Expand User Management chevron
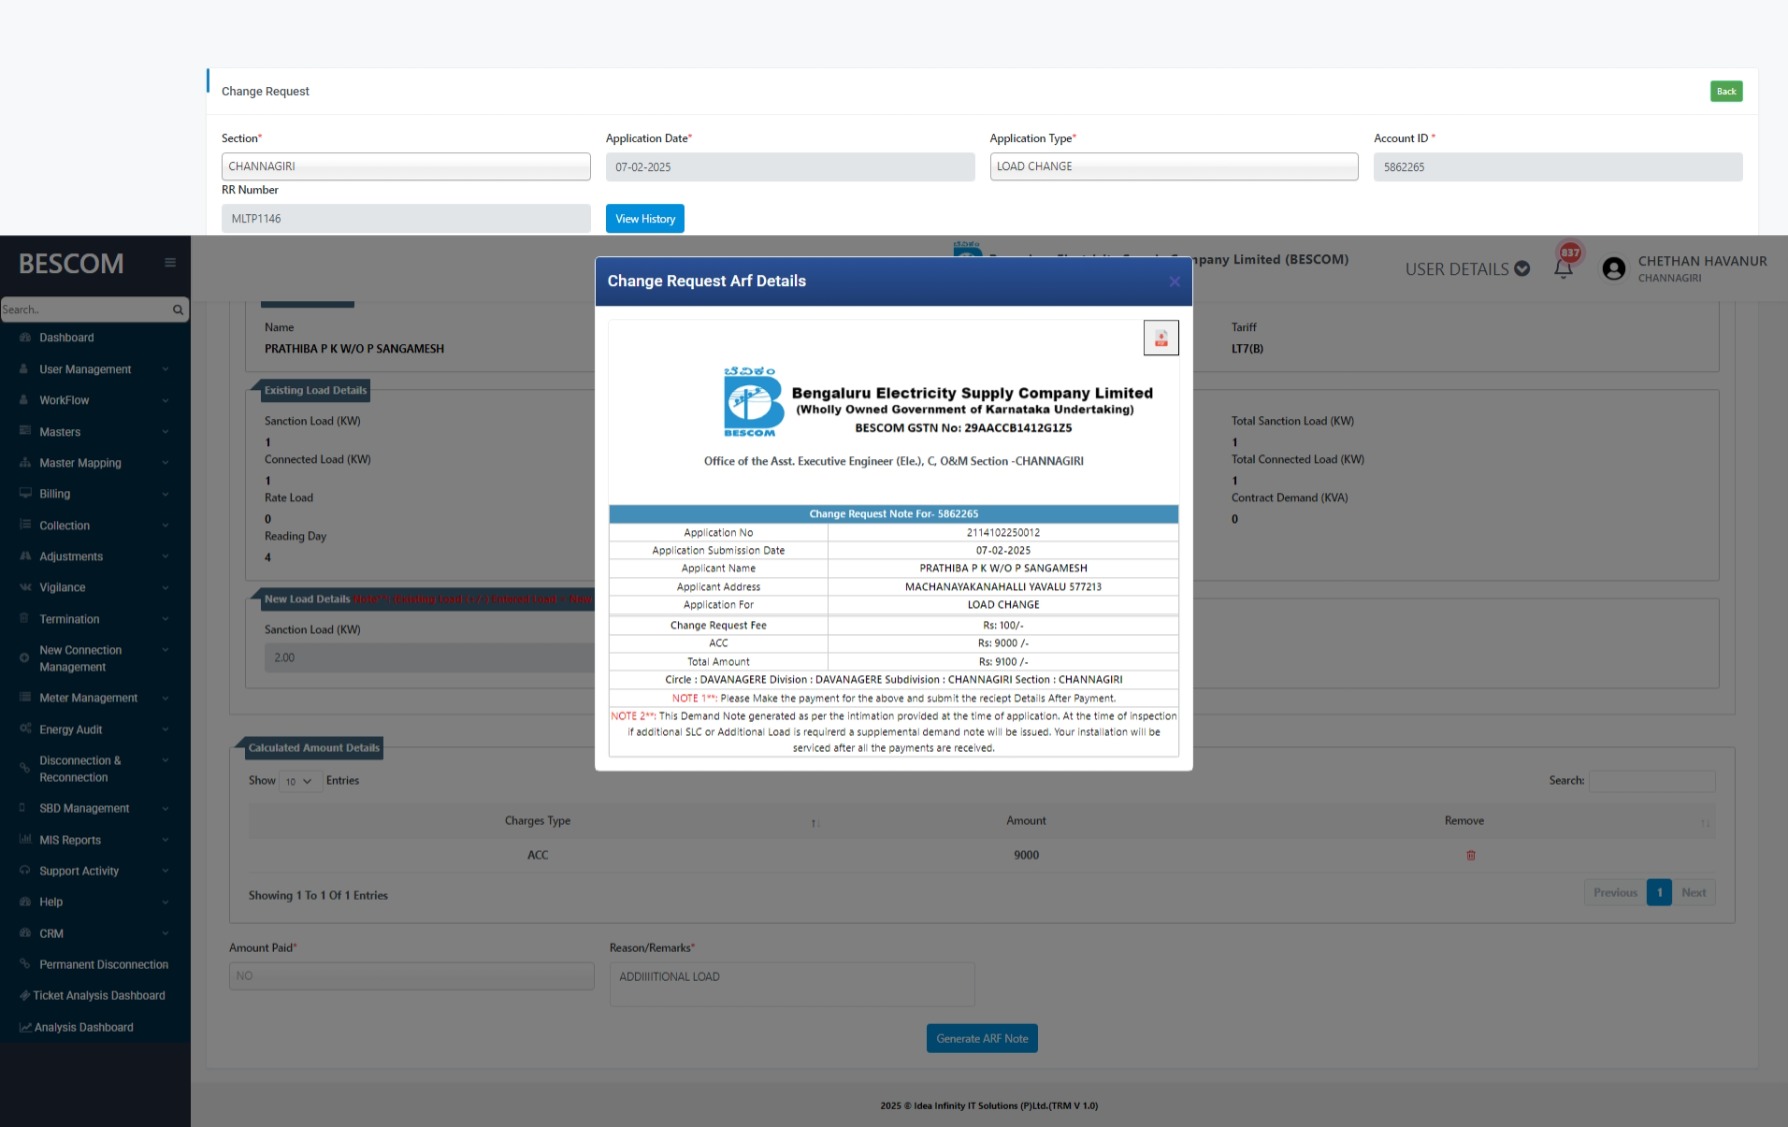This screenshot has height=1127, width=1788. click(x=165, y=369)
